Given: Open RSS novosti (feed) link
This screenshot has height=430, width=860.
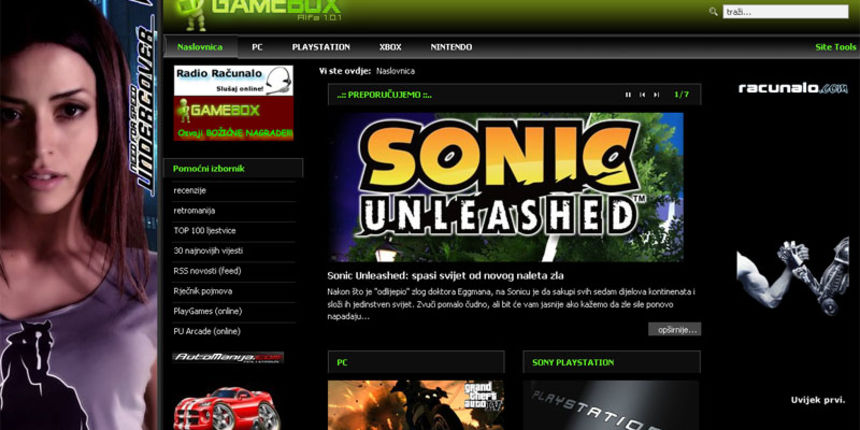Looking at the screenshot, I should coord(207,271).
